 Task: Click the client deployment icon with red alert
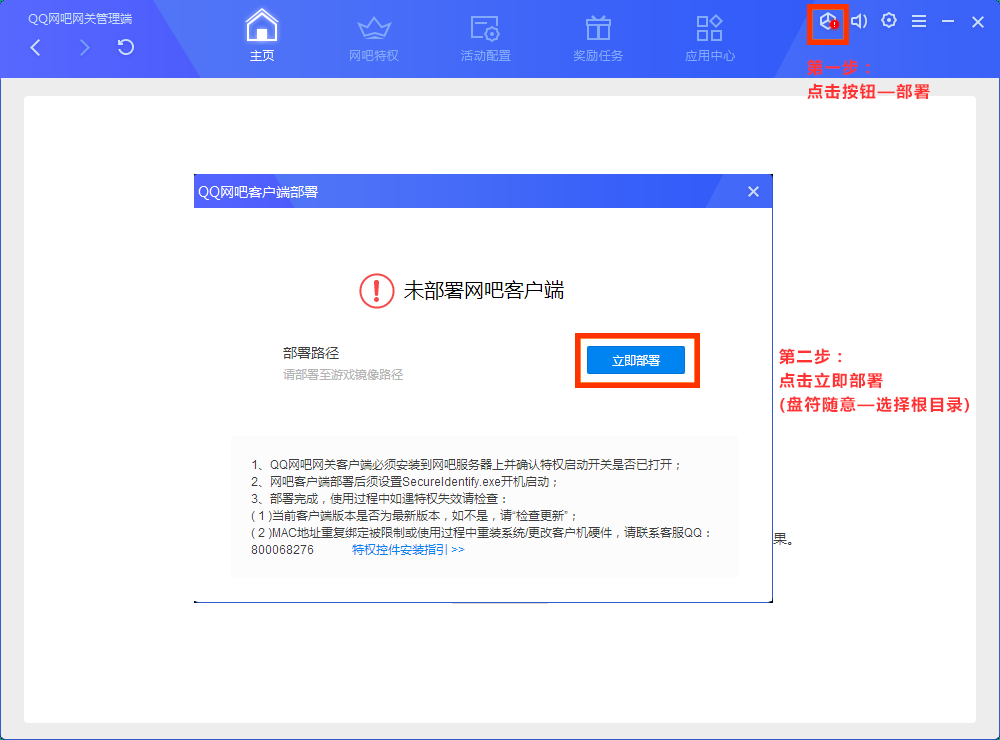pyautogui.click(x=828, y=22)
